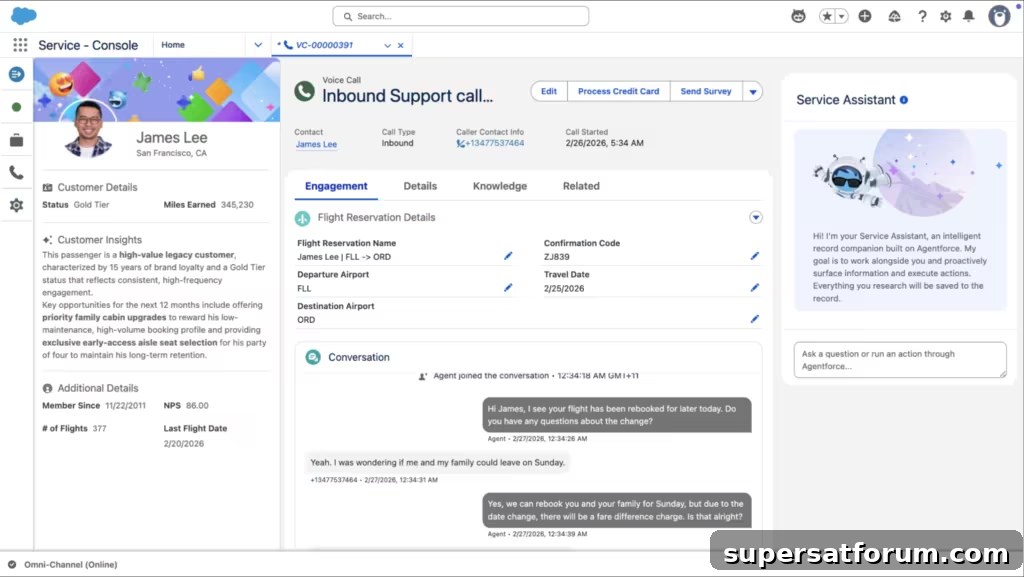Open Global Actions plus icon
This screenshot has height=577, width=1024.
865,16
